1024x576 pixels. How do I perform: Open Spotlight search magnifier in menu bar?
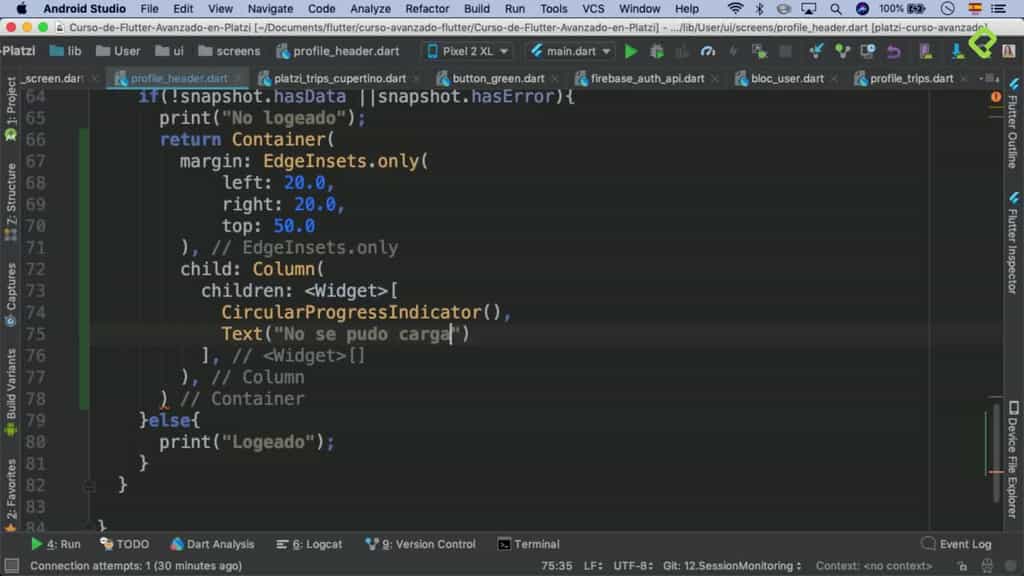coord(835,8)
